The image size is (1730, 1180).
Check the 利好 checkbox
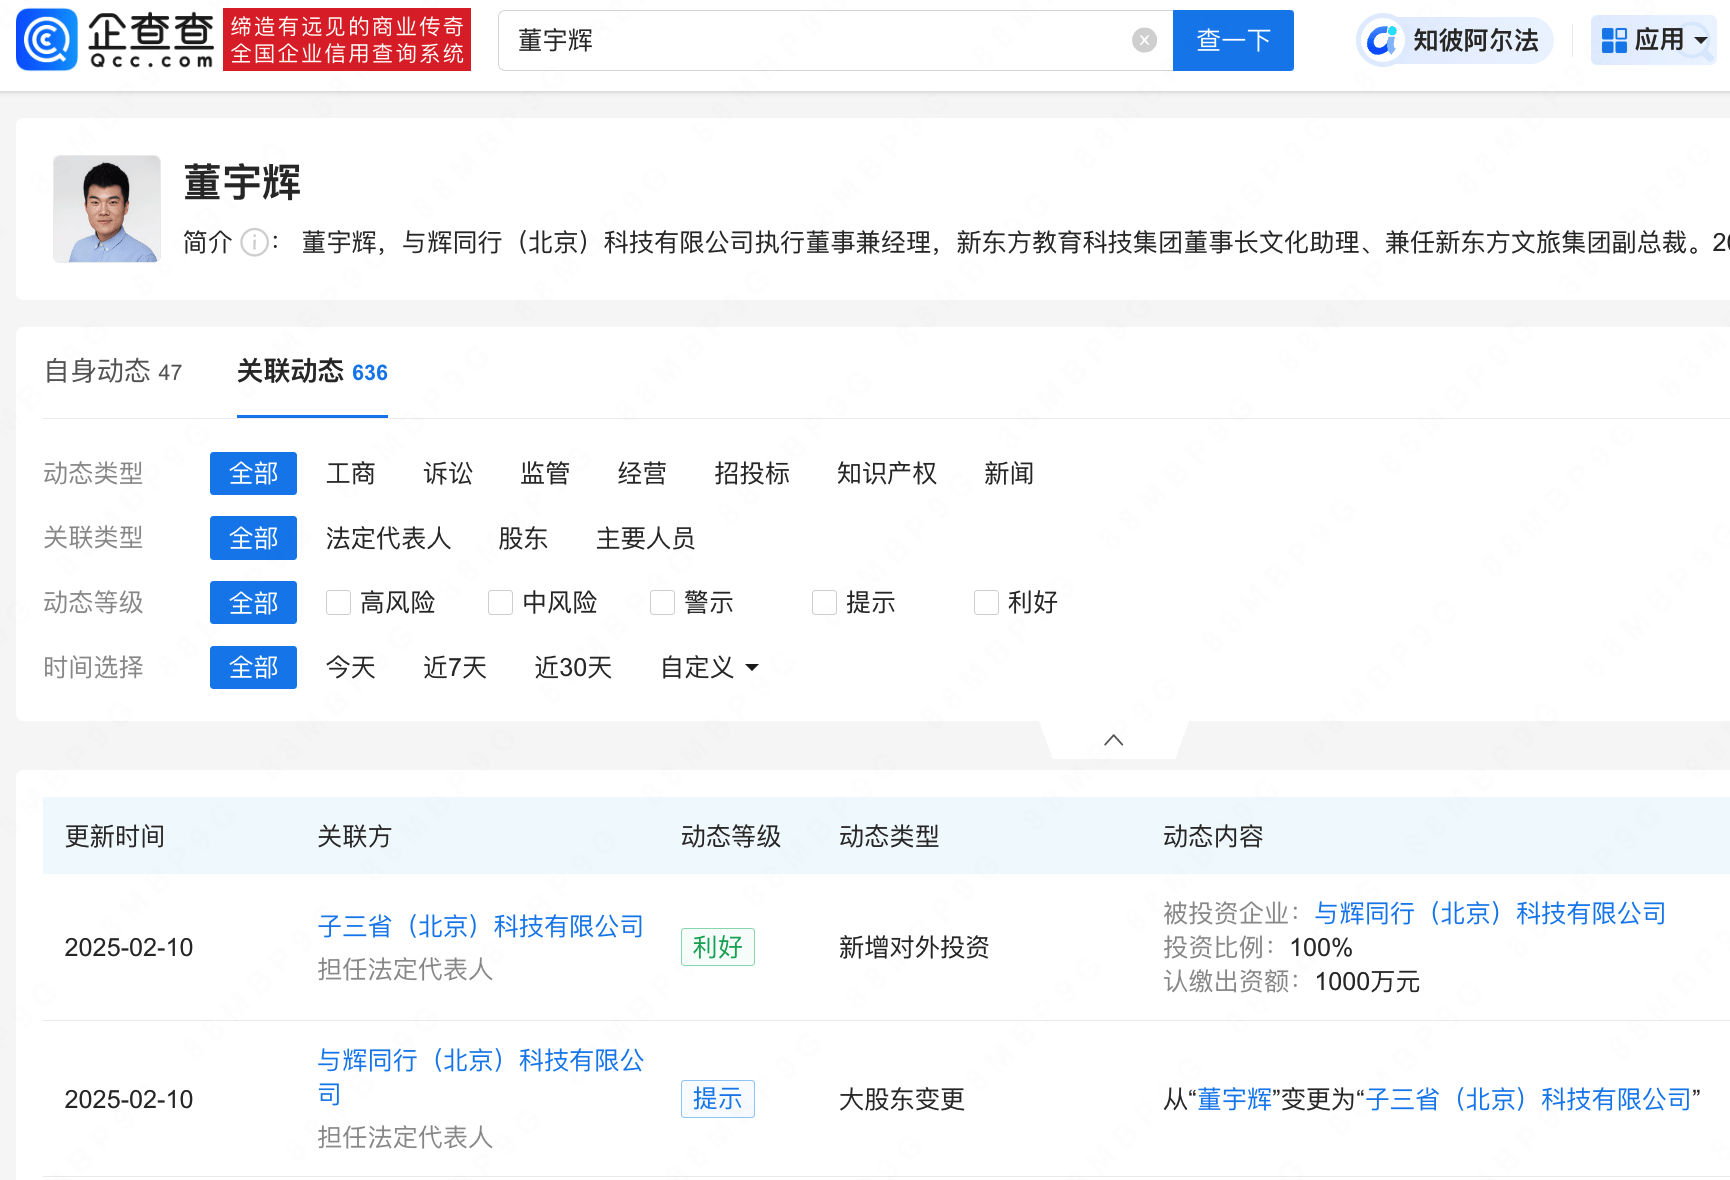986,603
